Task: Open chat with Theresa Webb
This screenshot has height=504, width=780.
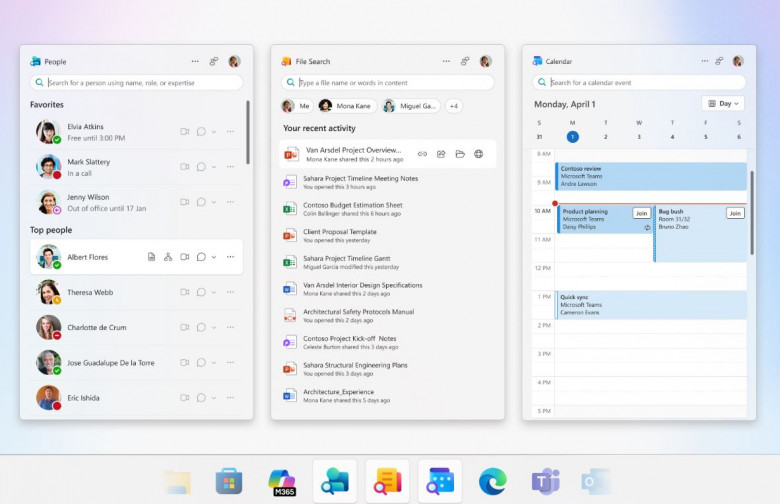Action: (201, 292)
